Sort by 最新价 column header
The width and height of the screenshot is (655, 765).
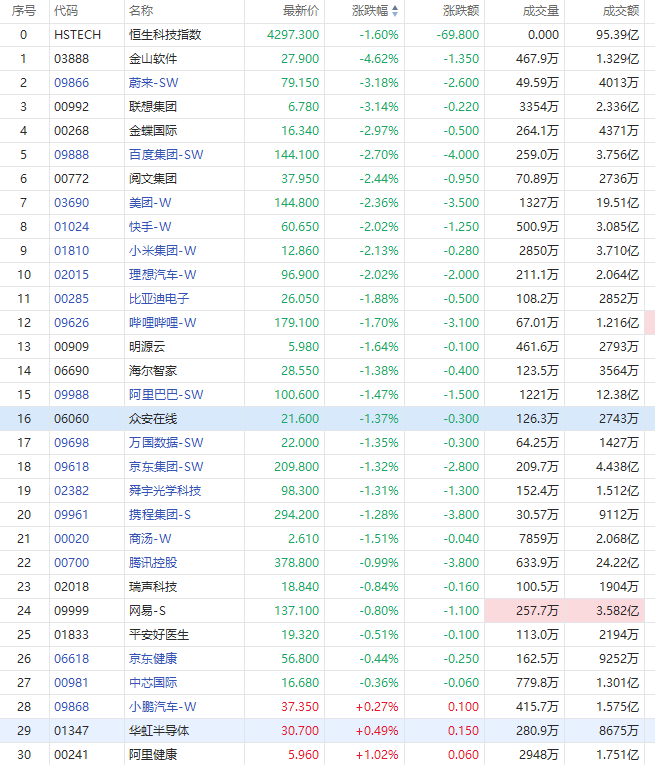point(301,11)
